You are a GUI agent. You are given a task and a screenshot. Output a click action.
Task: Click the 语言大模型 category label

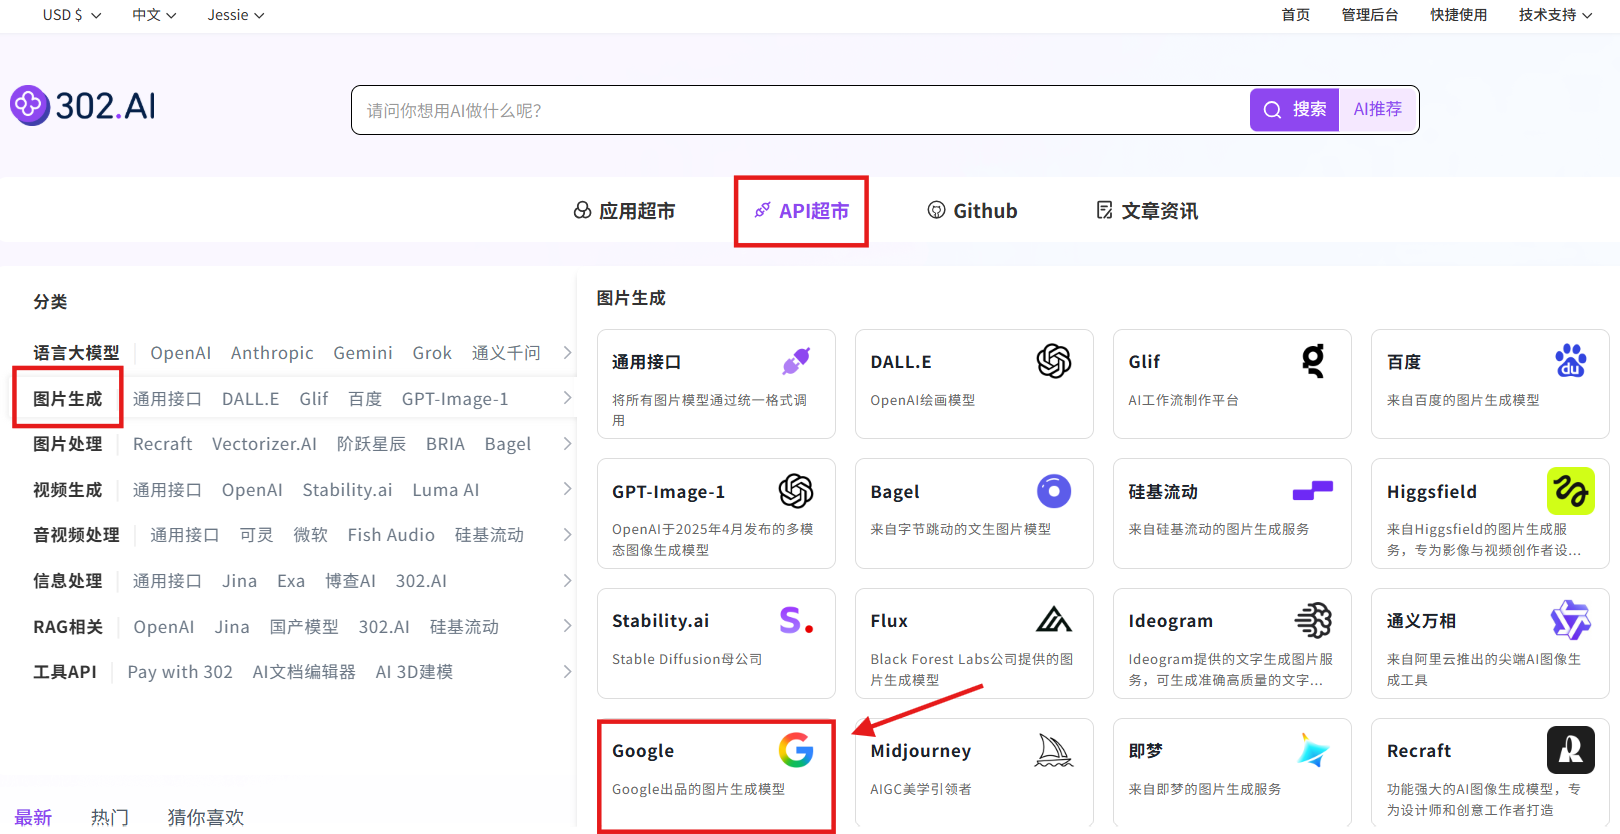76,352
